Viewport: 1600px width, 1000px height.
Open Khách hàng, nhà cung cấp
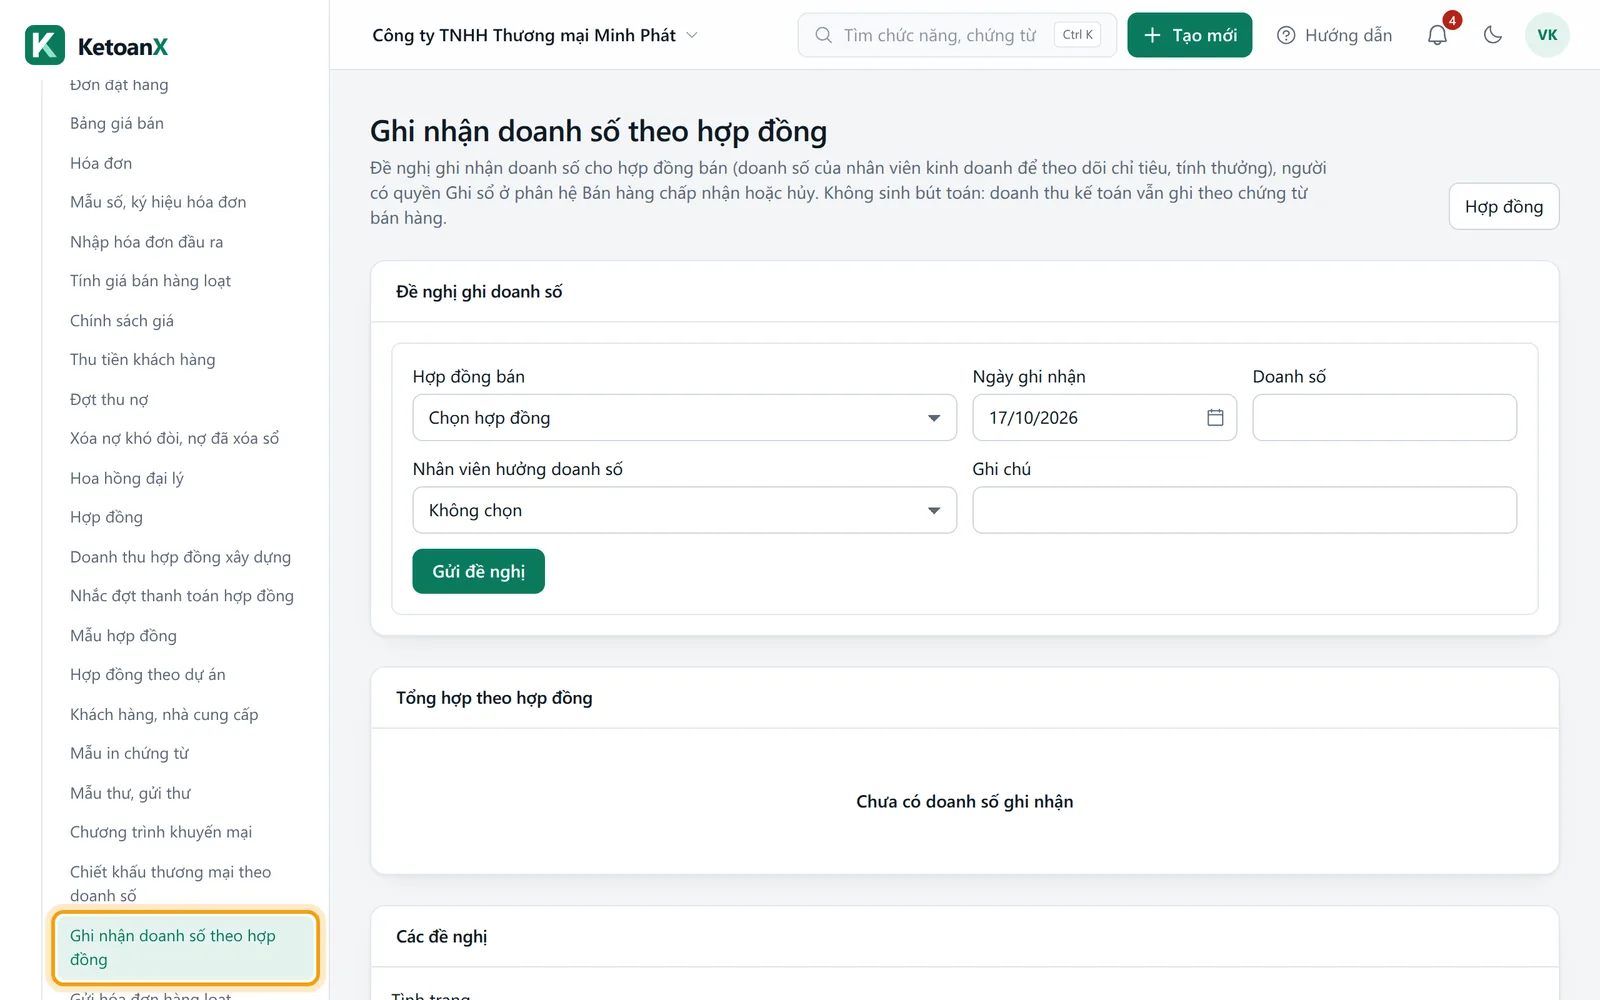coord(164,714)
